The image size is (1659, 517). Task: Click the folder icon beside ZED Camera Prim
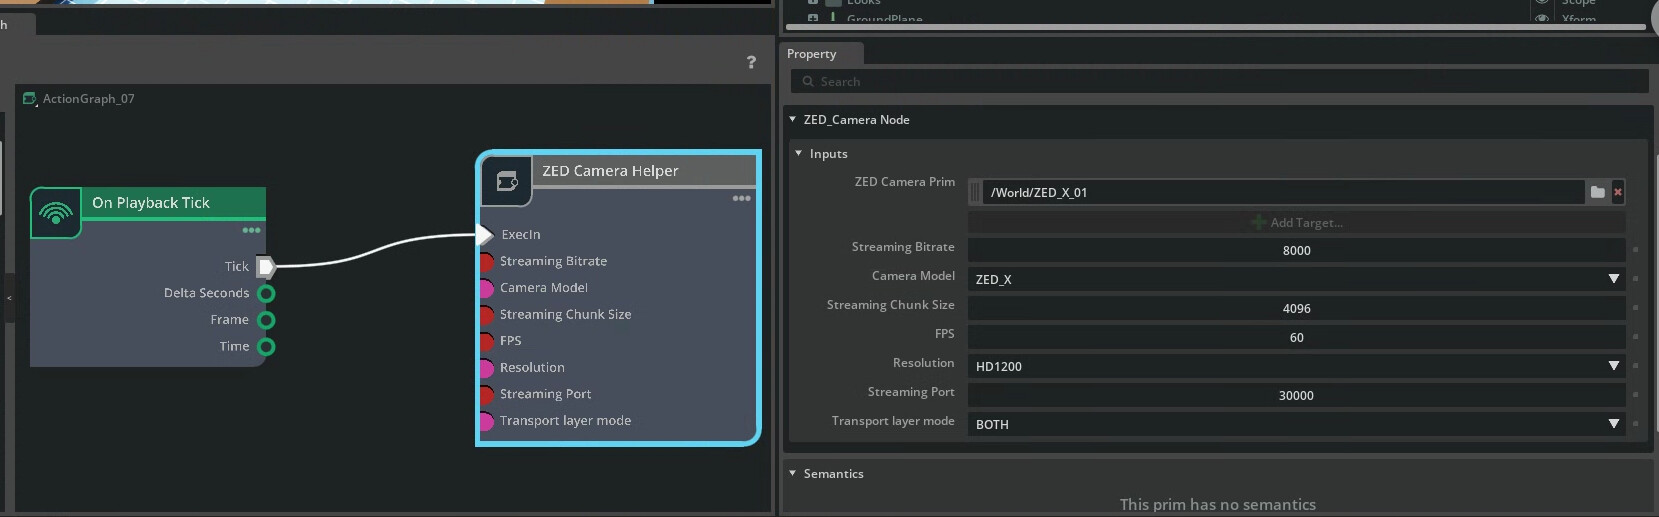point(1597,192)
